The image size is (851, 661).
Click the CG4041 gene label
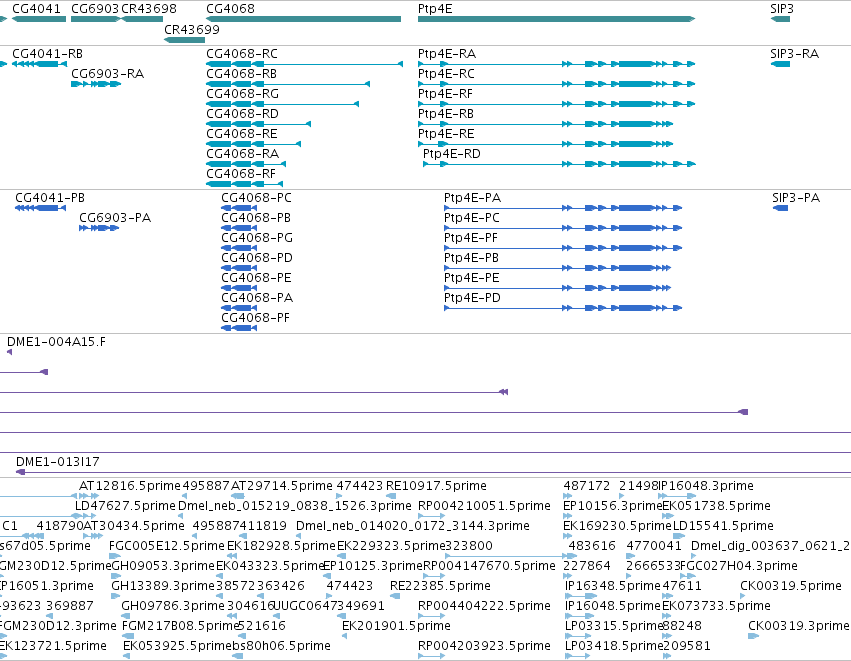[x=36, y=9]
